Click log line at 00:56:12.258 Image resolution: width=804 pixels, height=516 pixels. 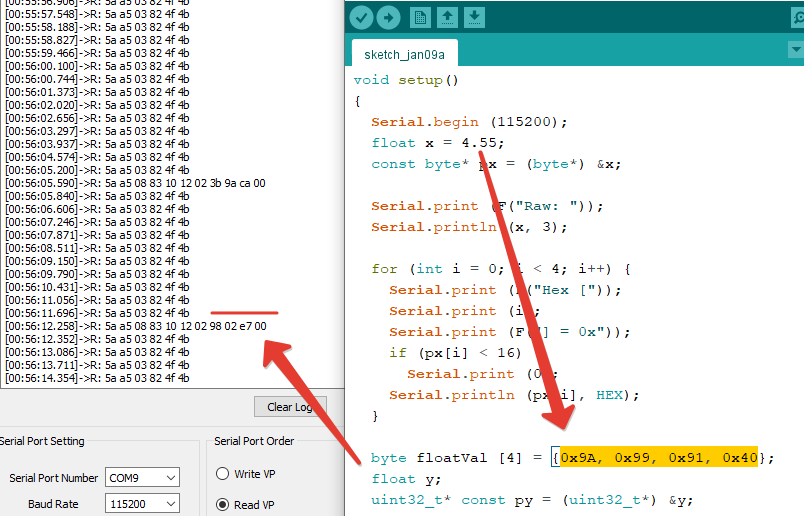136,326
